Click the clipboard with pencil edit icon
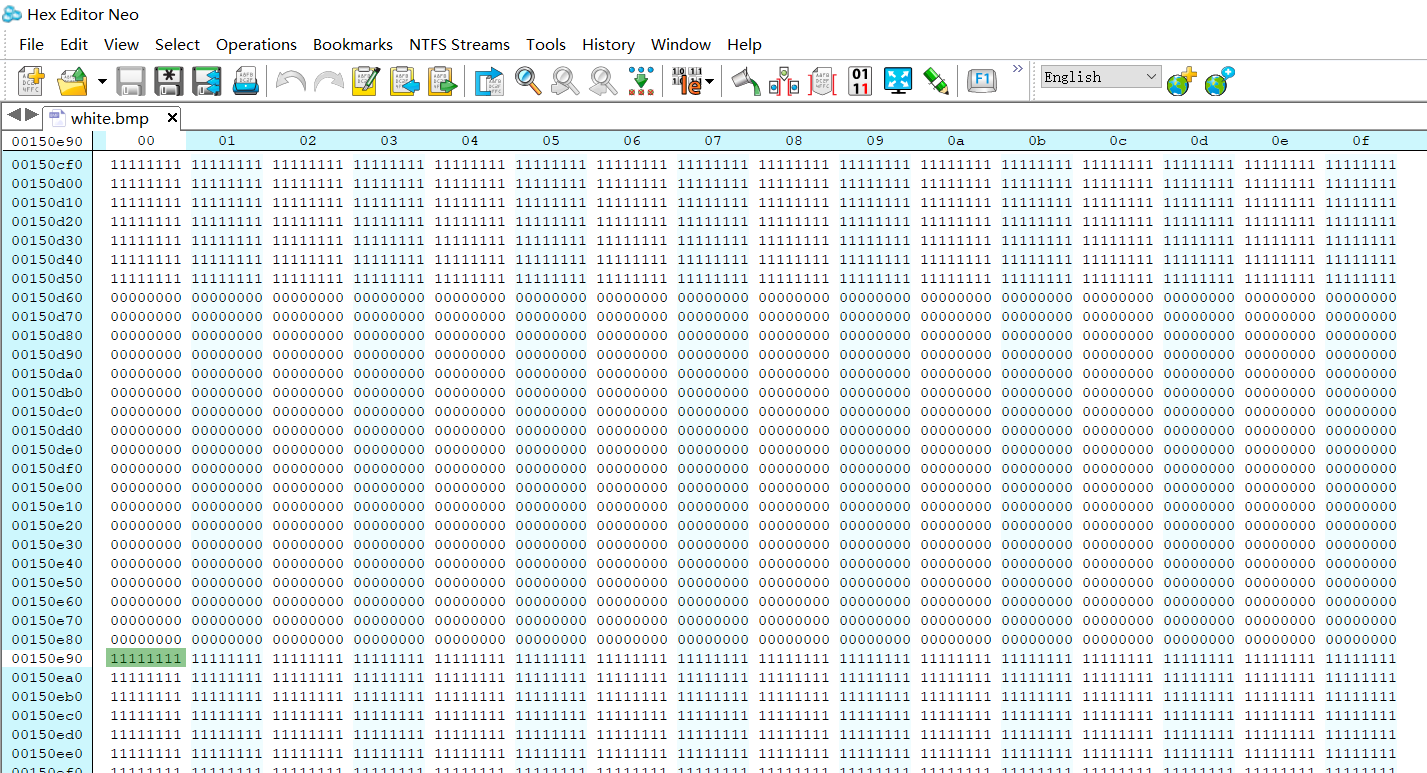Viewport: 1427px width, 773px height. [366, 80]
